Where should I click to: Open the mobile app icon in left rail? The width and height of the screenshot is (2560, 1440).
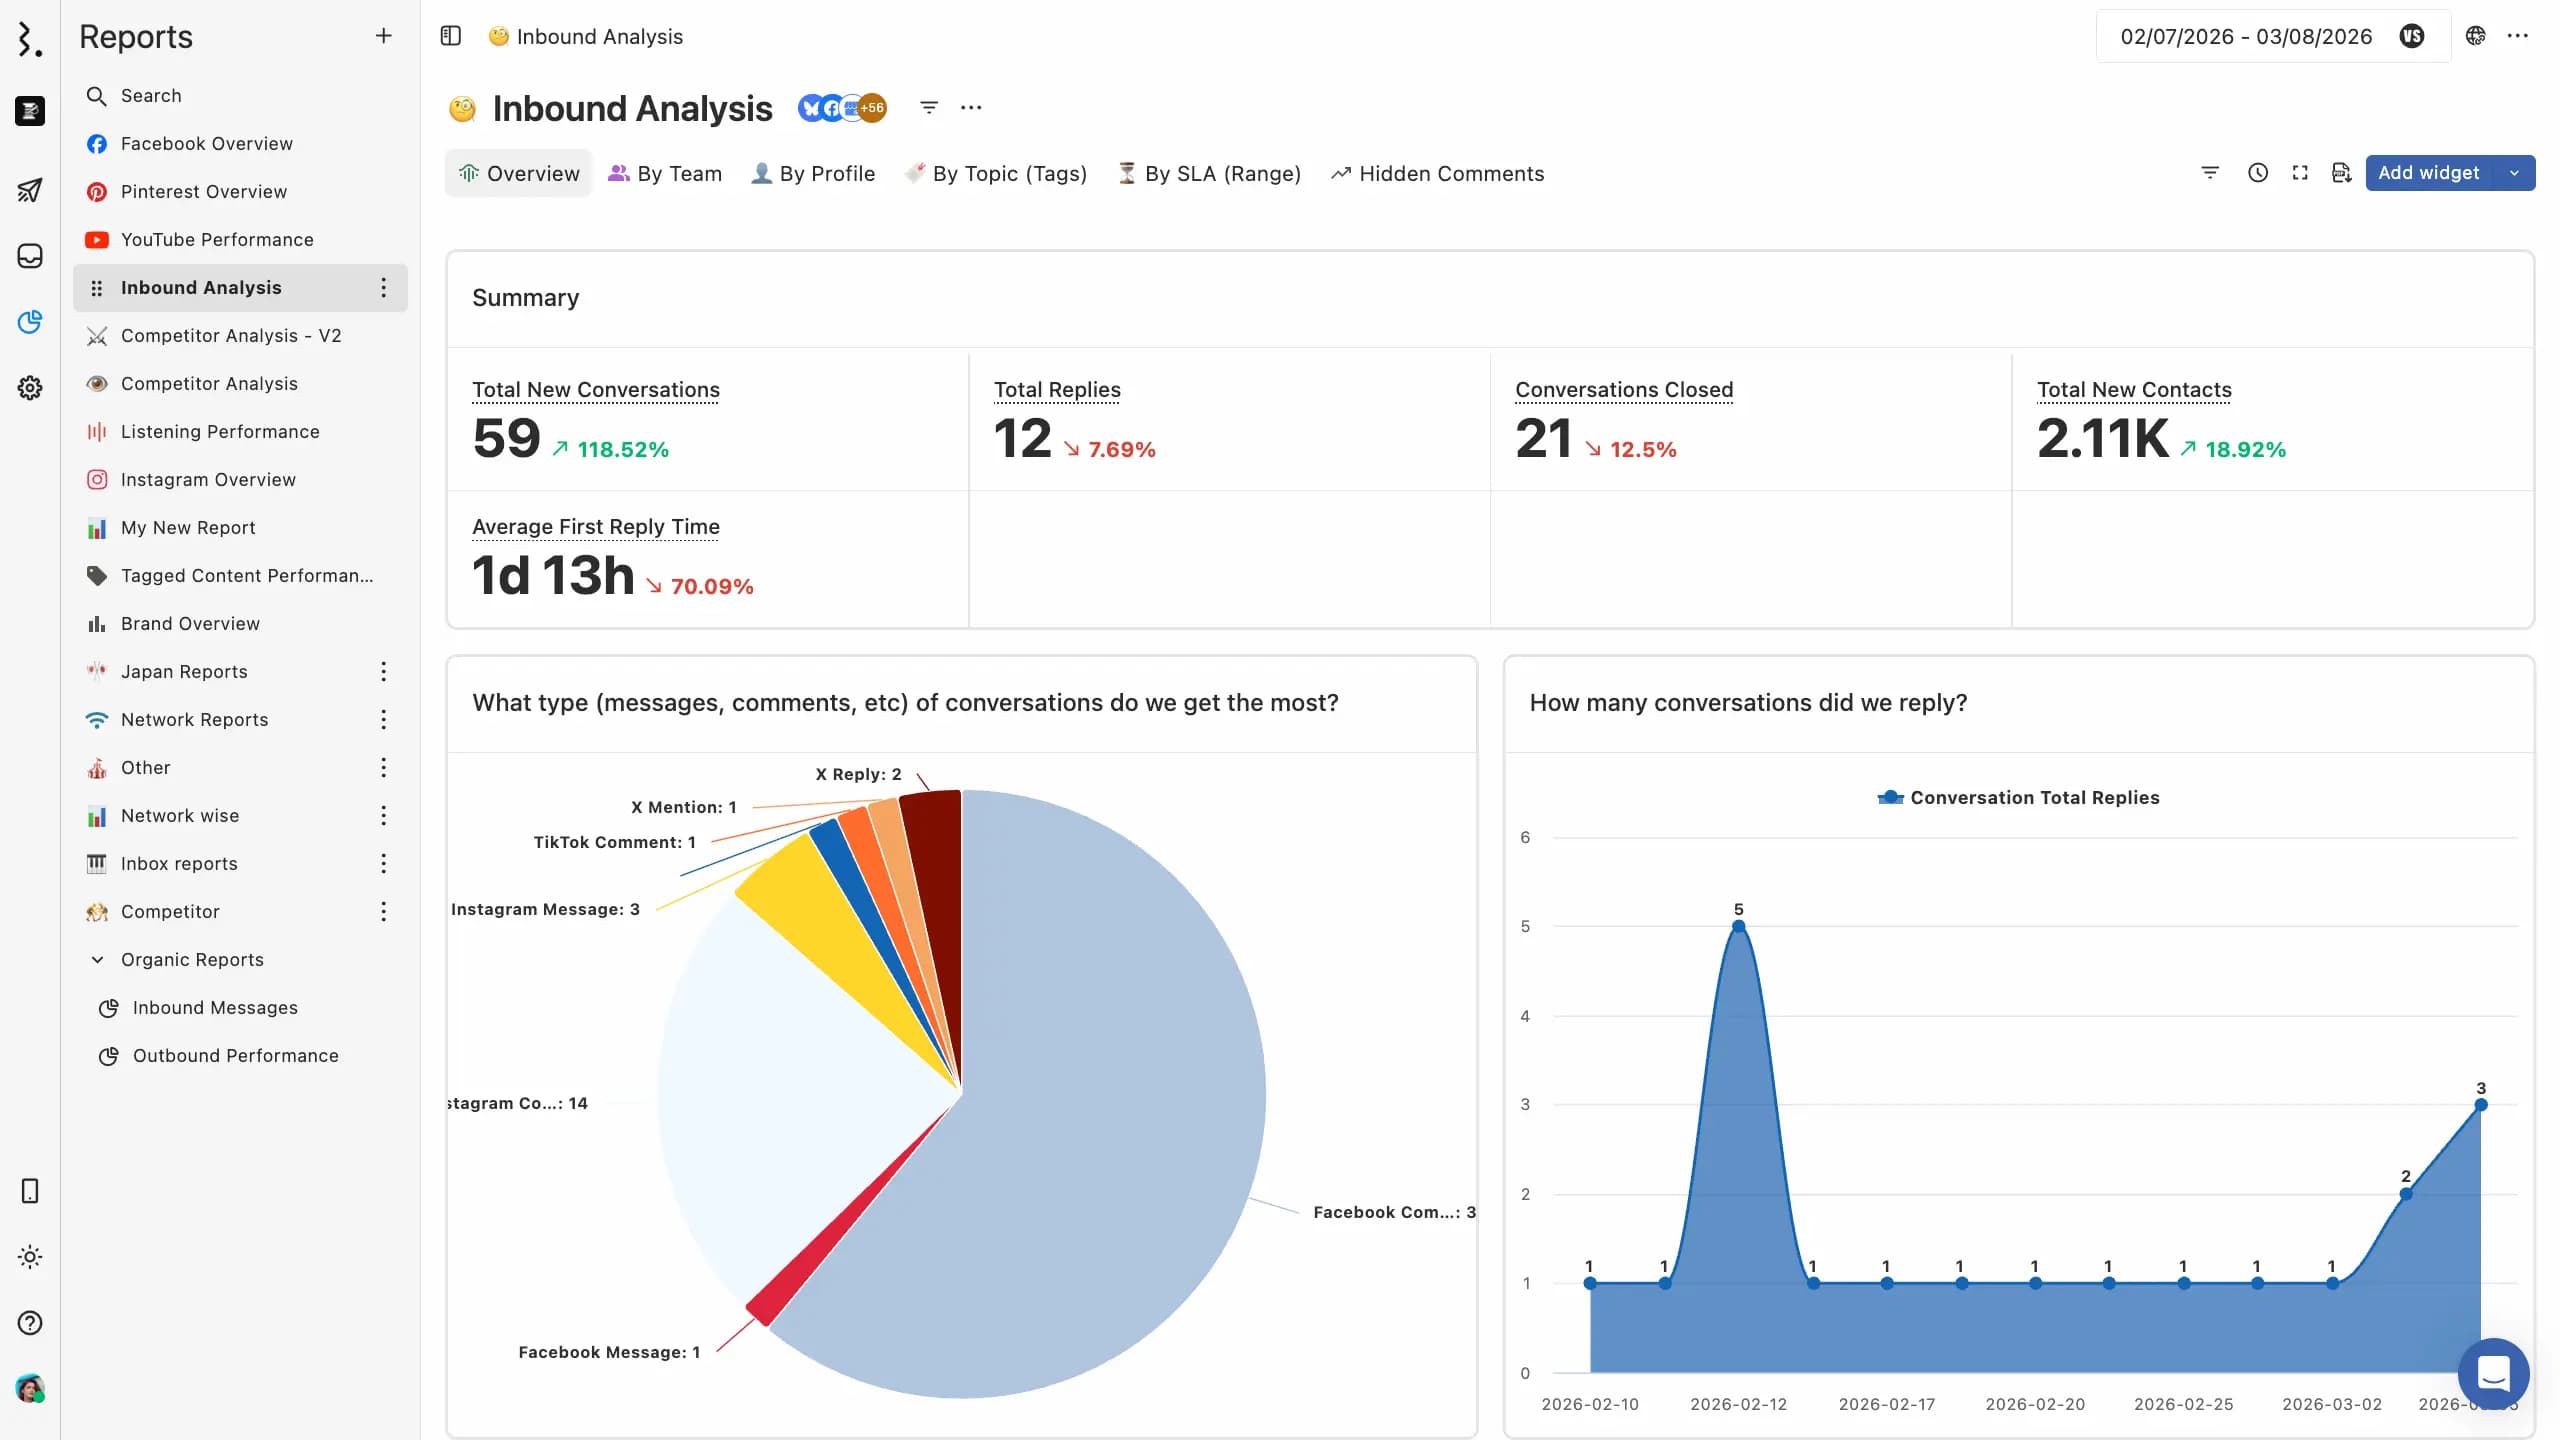click(30, 1190)
